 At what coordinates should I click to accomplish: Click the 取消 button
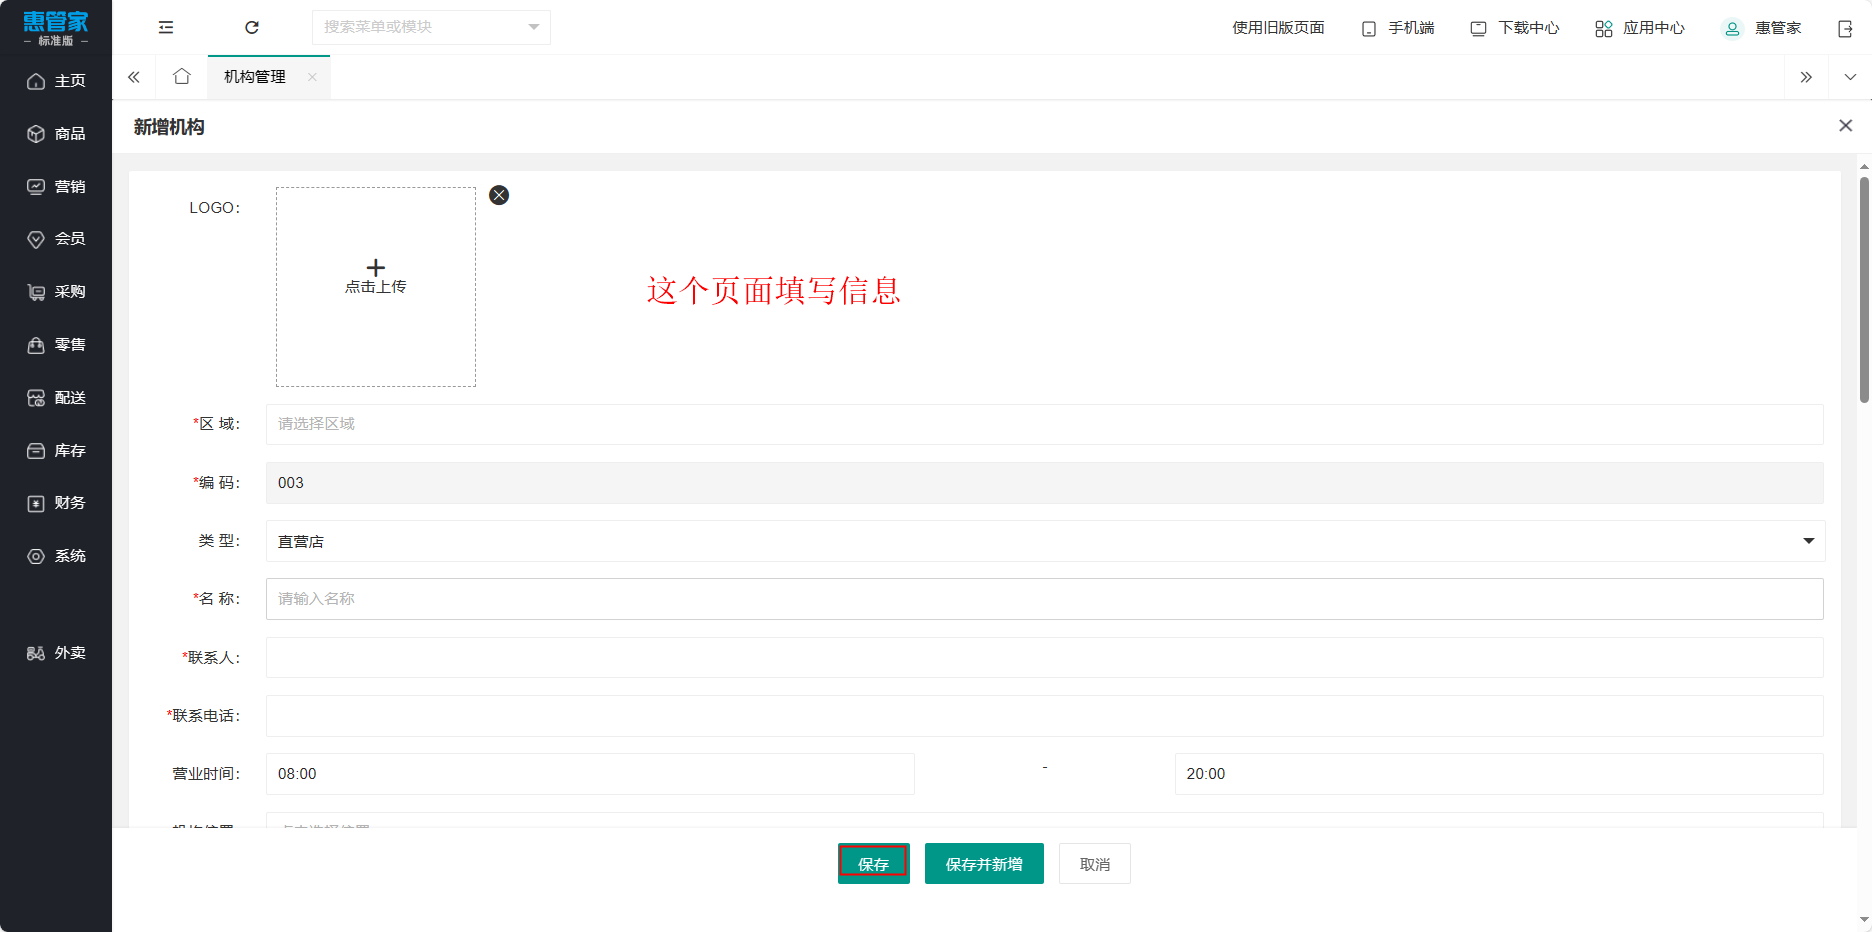(1095, 864)
